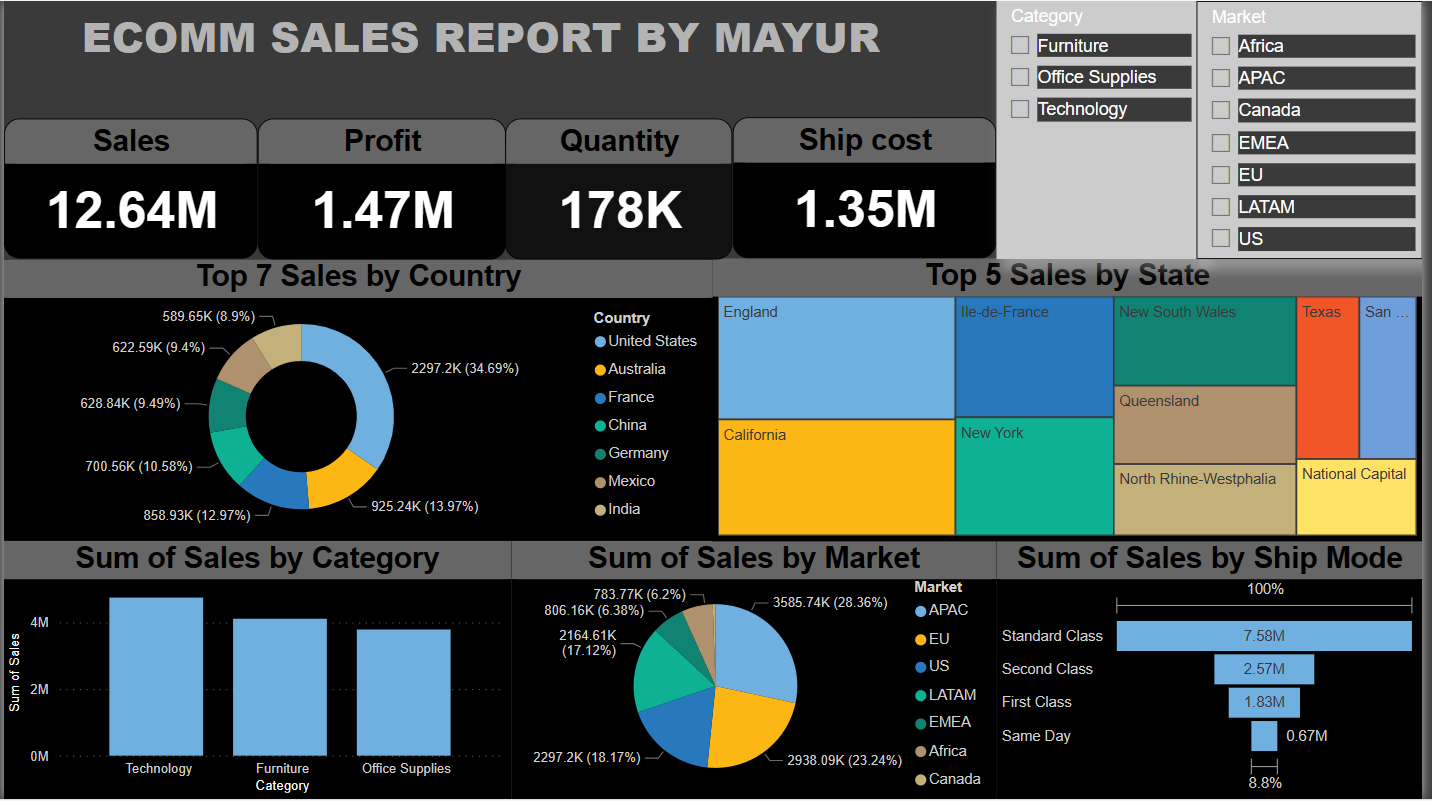Select the Standard Class funnel bar
Screen dimensions: 1432x801
1263,636
